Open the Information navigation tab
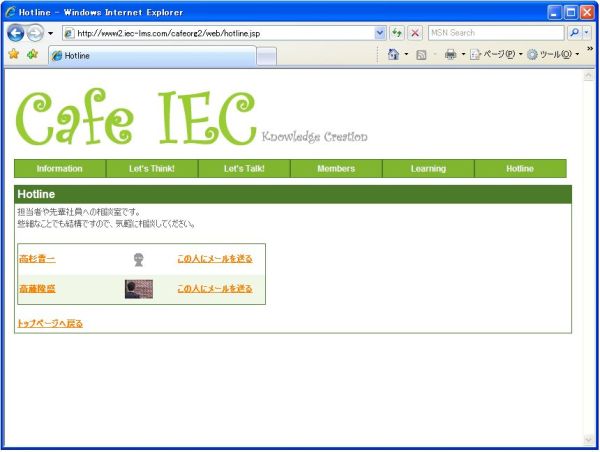Viewport: 600px width, 452px height. coord(60,169)
